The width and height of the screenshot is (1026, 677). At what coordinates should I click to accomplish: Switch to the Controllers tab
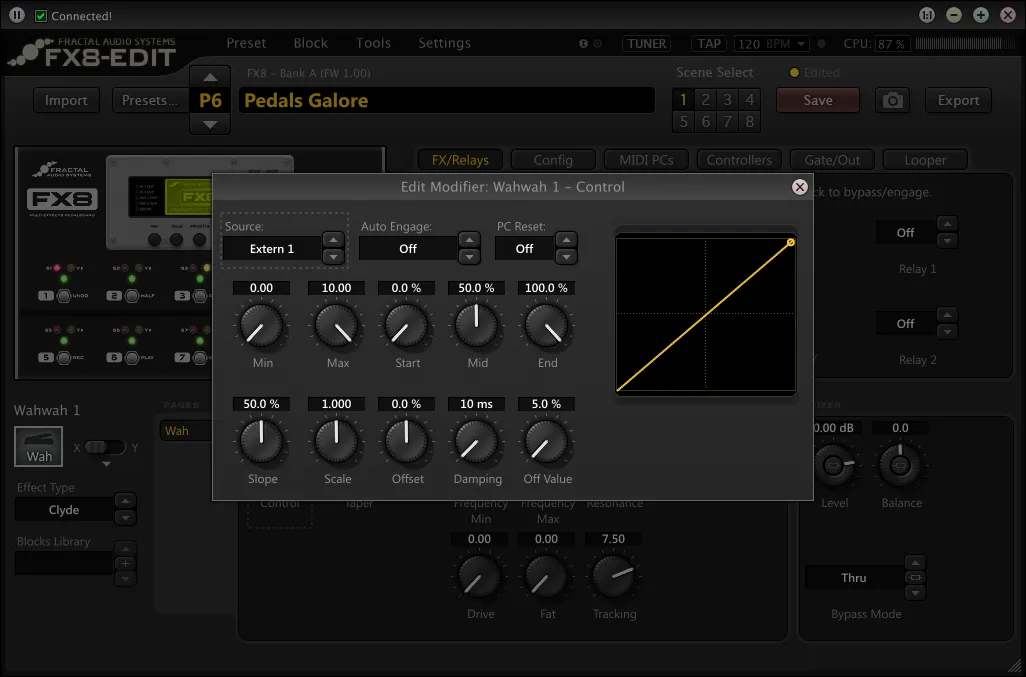point(739,160)
